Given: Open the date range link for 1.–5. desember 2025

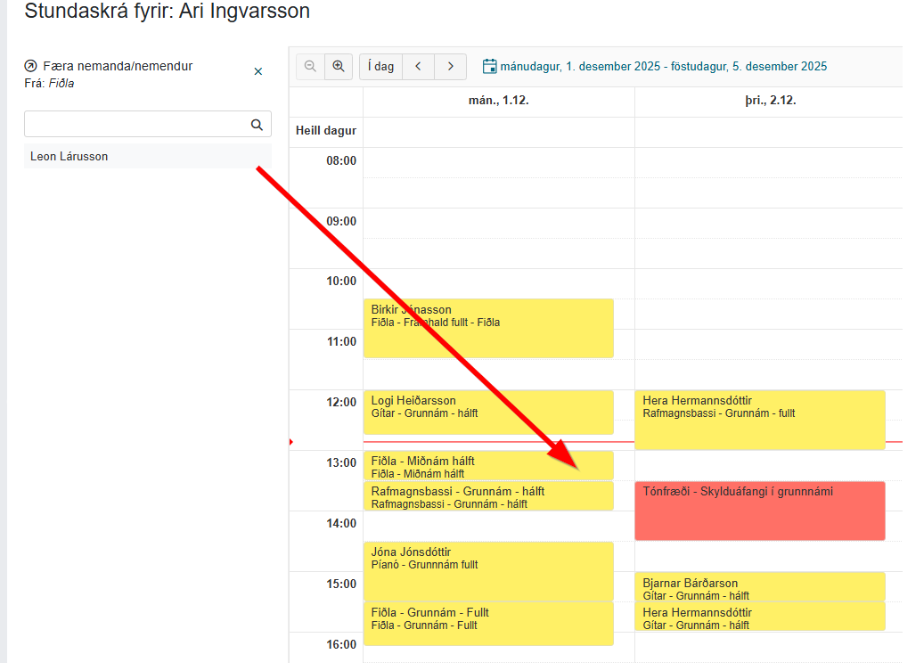Looking at the screenshot, I should coord(663,66).
